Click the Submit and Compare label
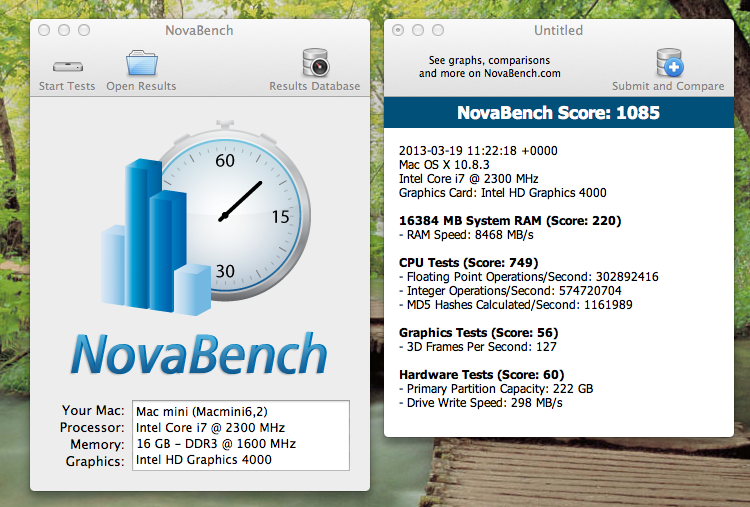 (668, 86)
